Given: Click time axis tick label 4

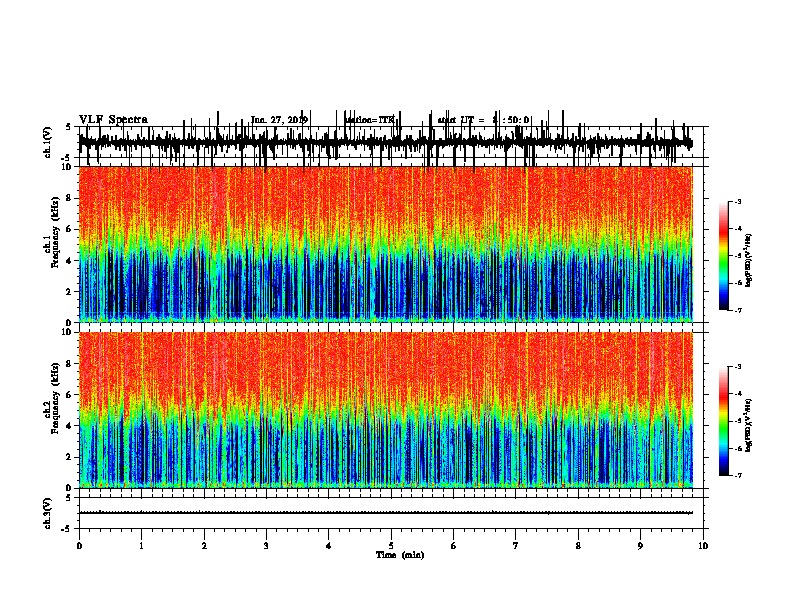Looking at the screenshot, I should click(x=329, y=546).
